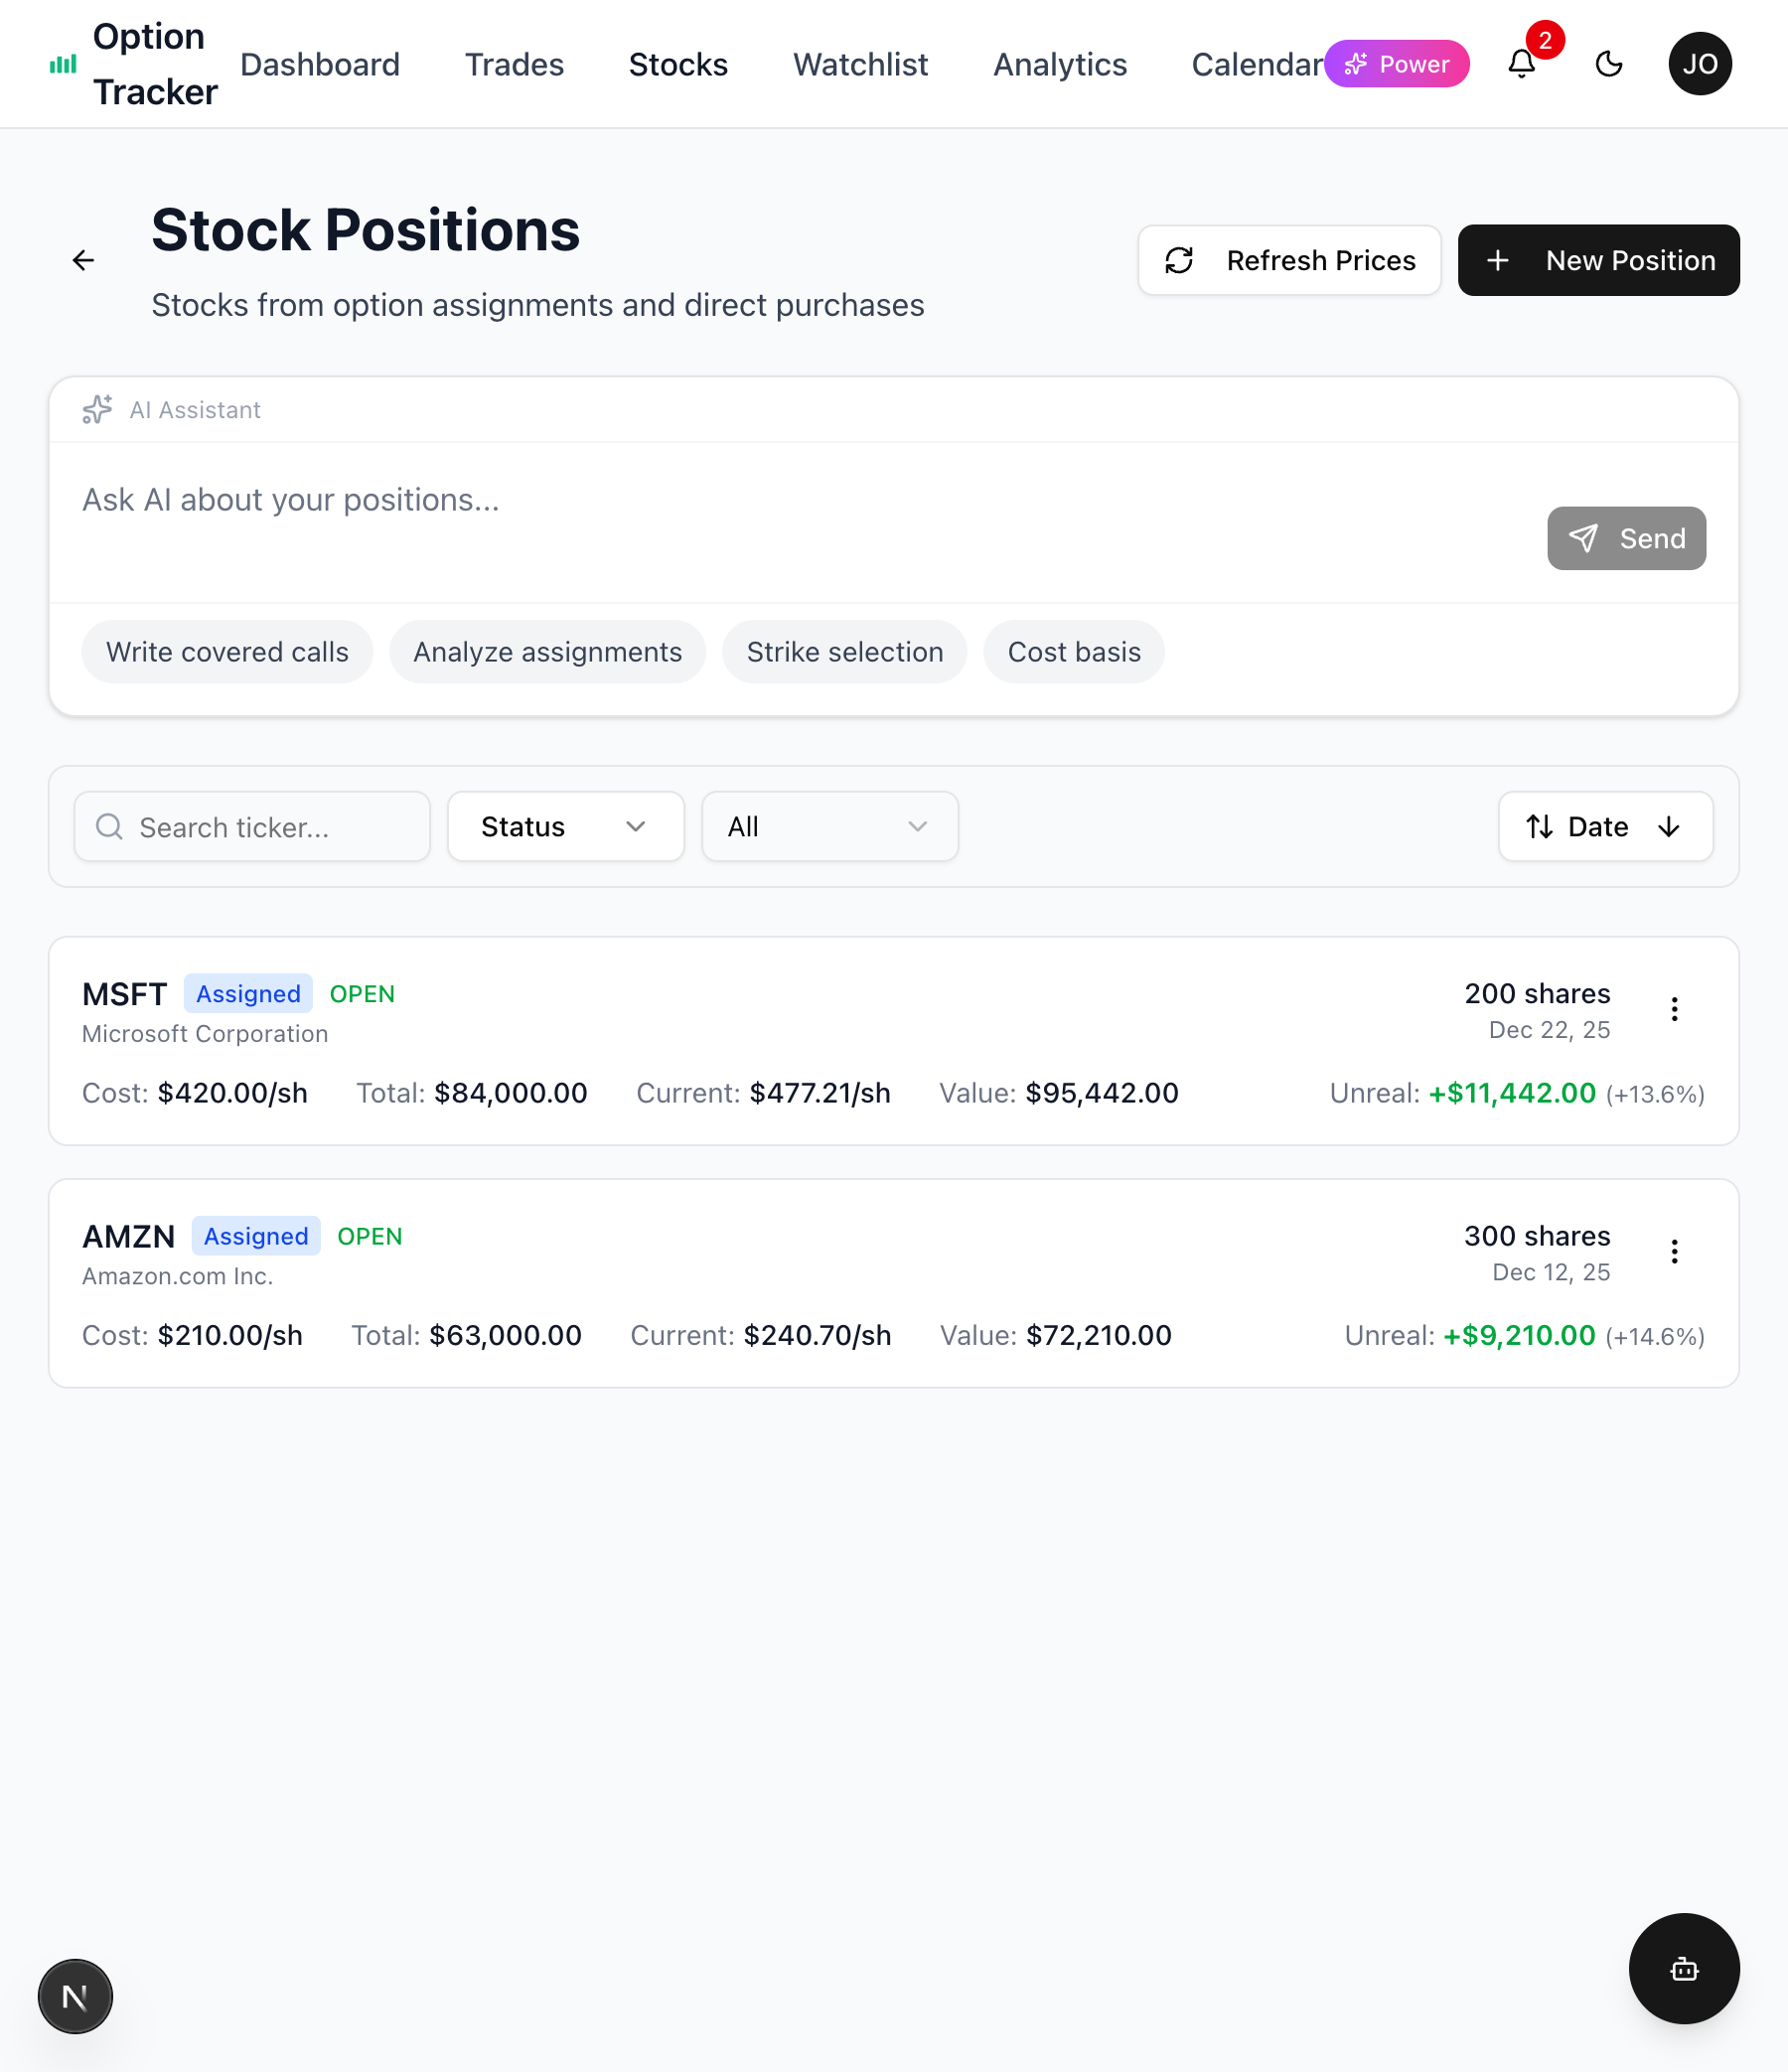This screenshot has width=1788, height=2072.
Task: Select the Write covered calls suggestion
Action: point(227,651)
